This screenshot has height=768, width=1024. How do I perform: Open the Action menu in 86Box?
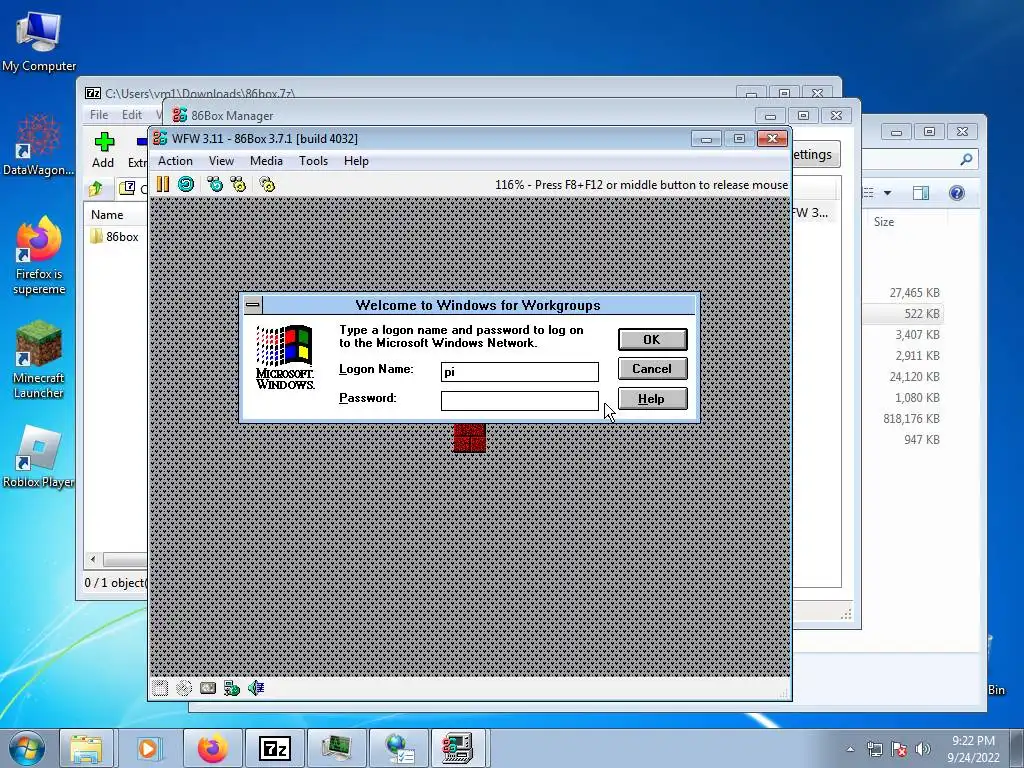175,161
